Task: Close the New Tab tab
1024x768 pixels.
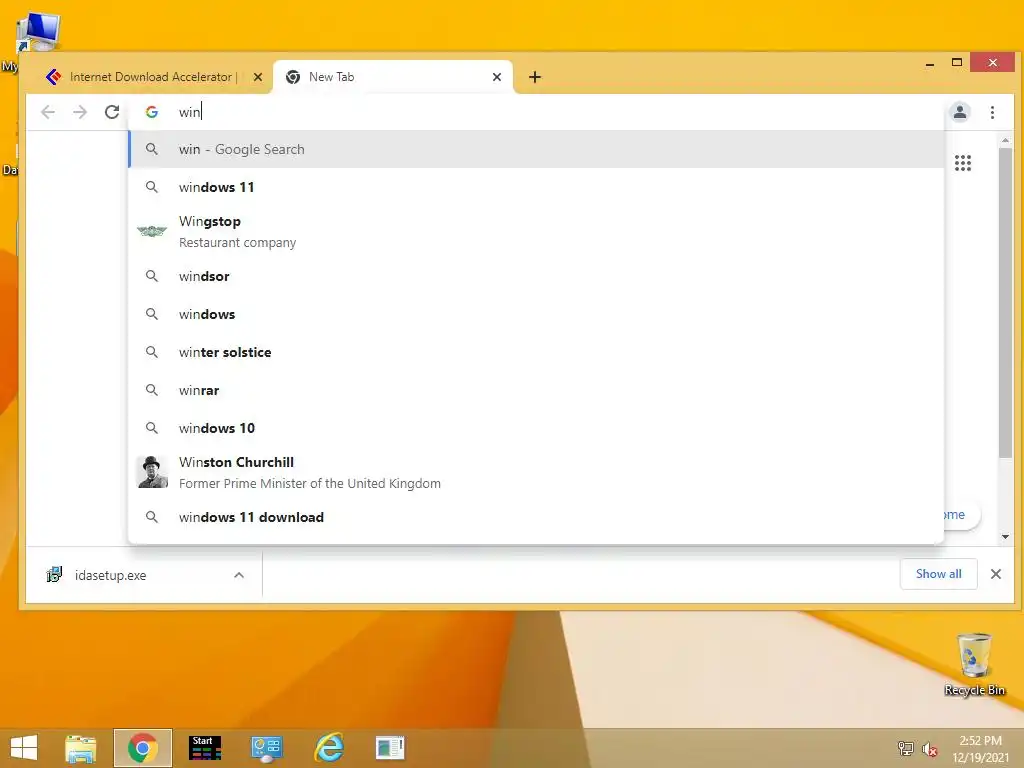Action: click(x=496, y=77)
